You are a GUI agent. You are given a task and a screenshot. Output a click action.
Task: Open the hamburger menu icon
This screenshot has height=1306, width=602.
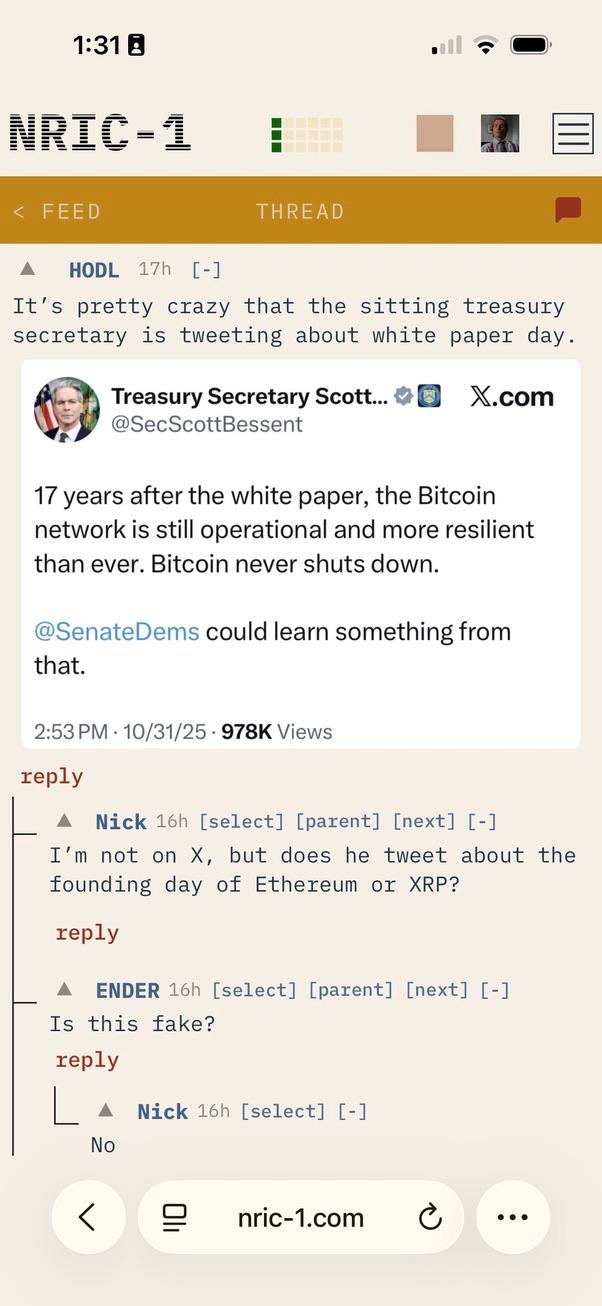coord(573,133)
